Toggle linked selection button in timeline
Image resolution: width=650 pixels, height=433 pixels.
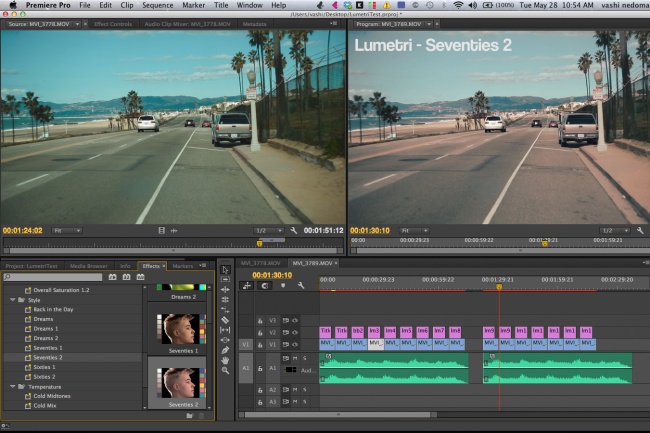pos(247,285)
